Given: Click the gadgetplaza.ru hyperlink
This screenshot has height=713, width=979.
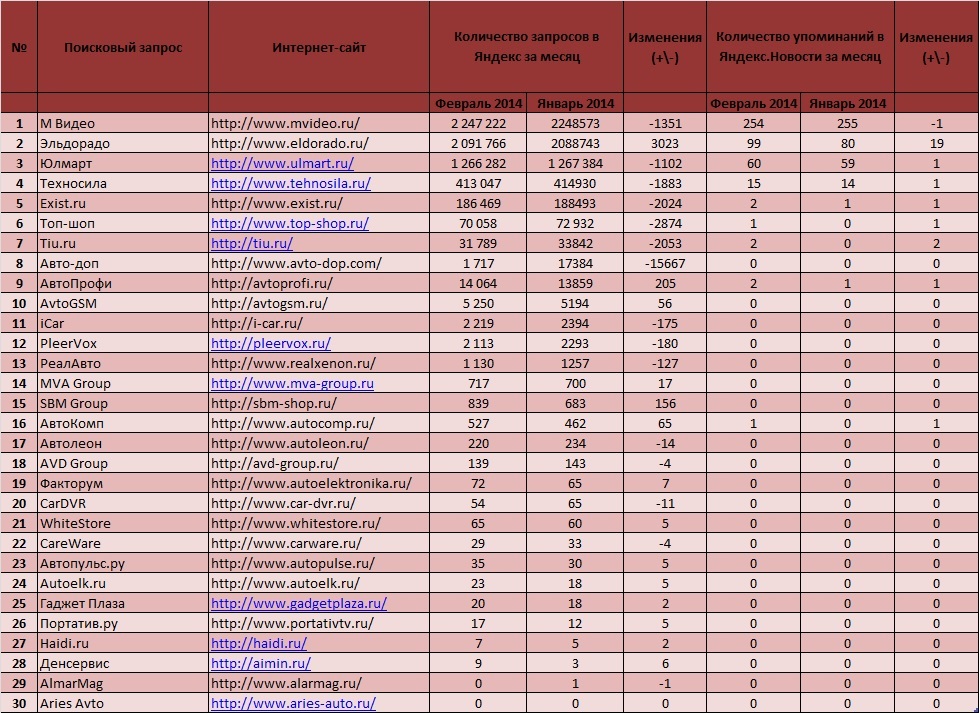Looking at the screenshot, I should pos(299,603).
